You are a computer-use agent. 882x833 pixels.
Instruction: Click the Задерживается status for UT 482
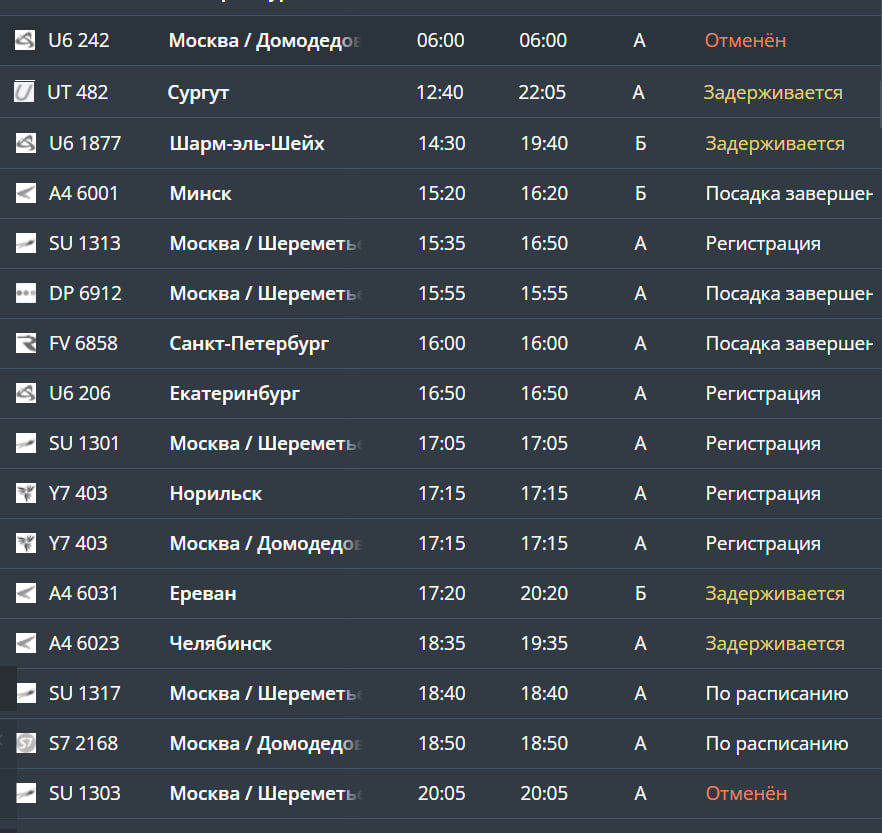click(x=773, y=93)
